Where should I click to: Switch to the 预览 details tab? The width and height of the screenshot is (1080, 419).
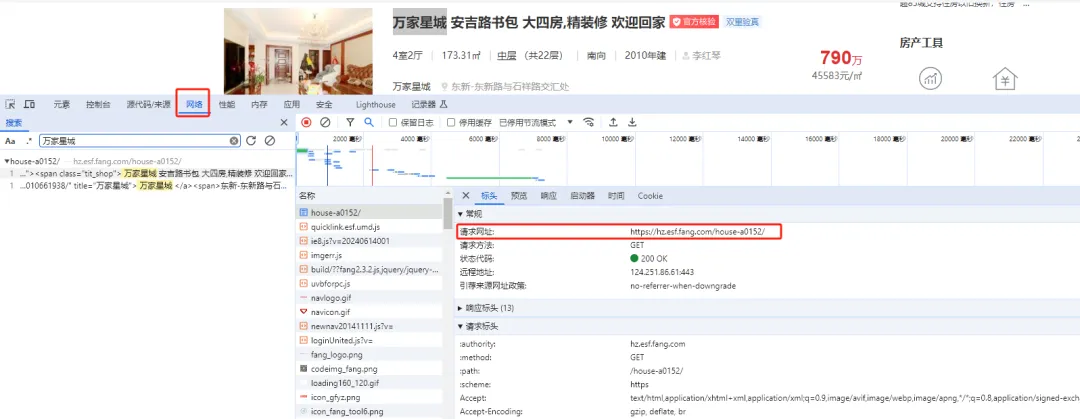[x=519, y=196]
